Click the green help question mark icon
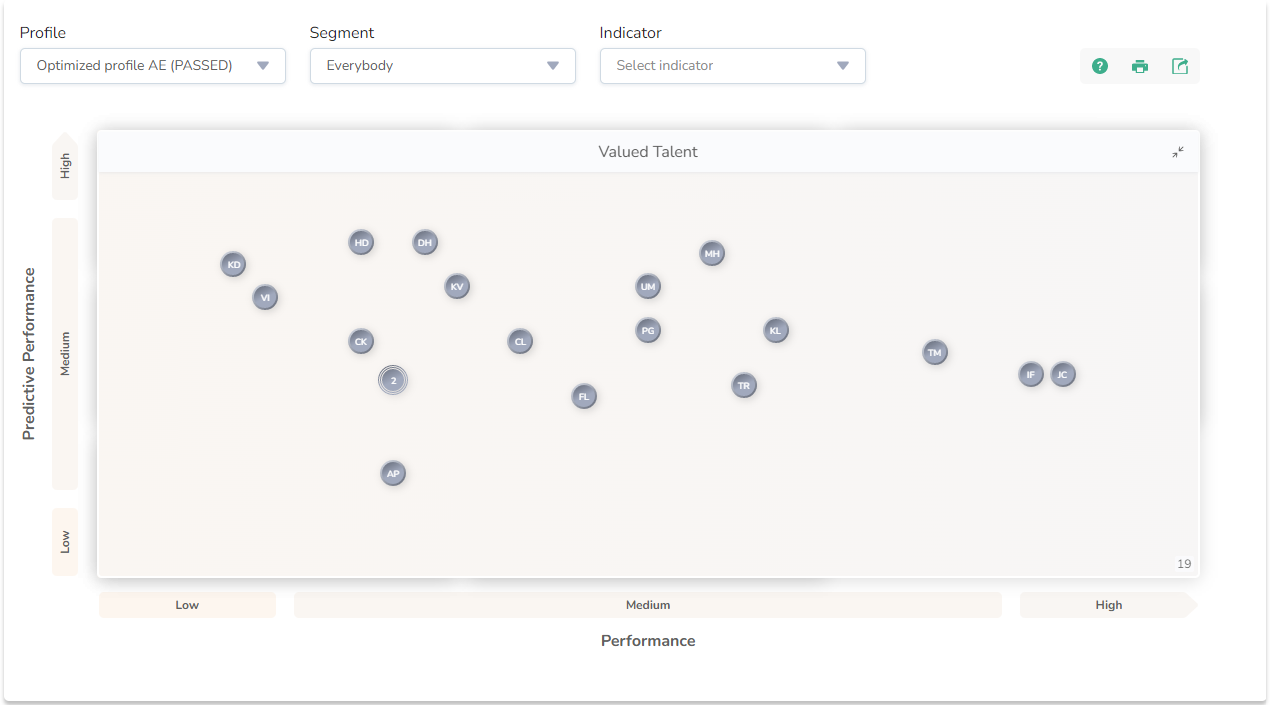 [x=1100, y=66]
